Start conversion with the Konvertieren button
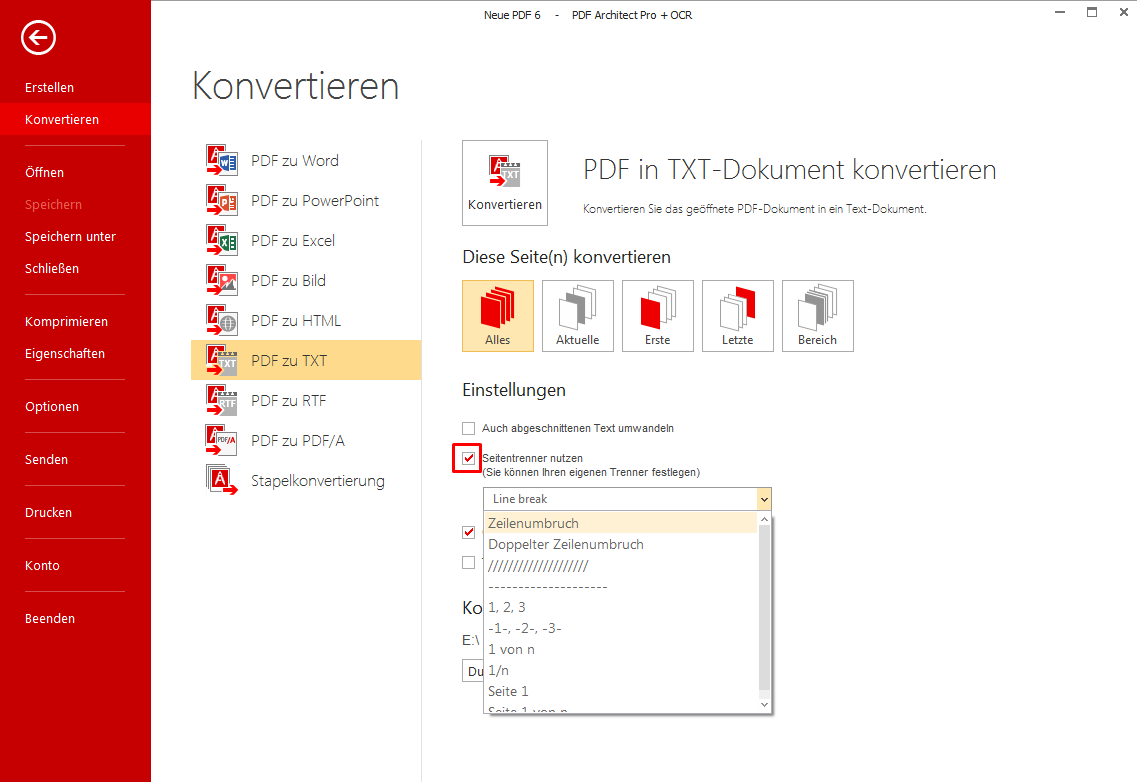Screen dimensions: 1137x782 click(505, 183)
